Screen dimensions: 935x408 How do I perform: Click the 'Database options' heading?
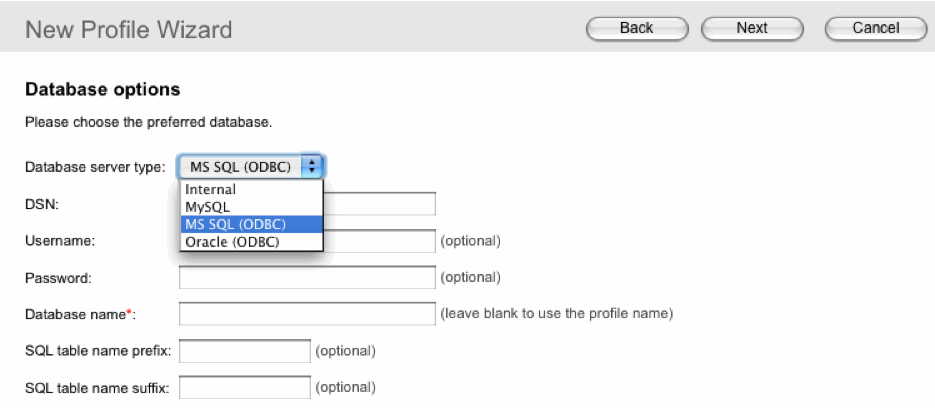[101, 90]
